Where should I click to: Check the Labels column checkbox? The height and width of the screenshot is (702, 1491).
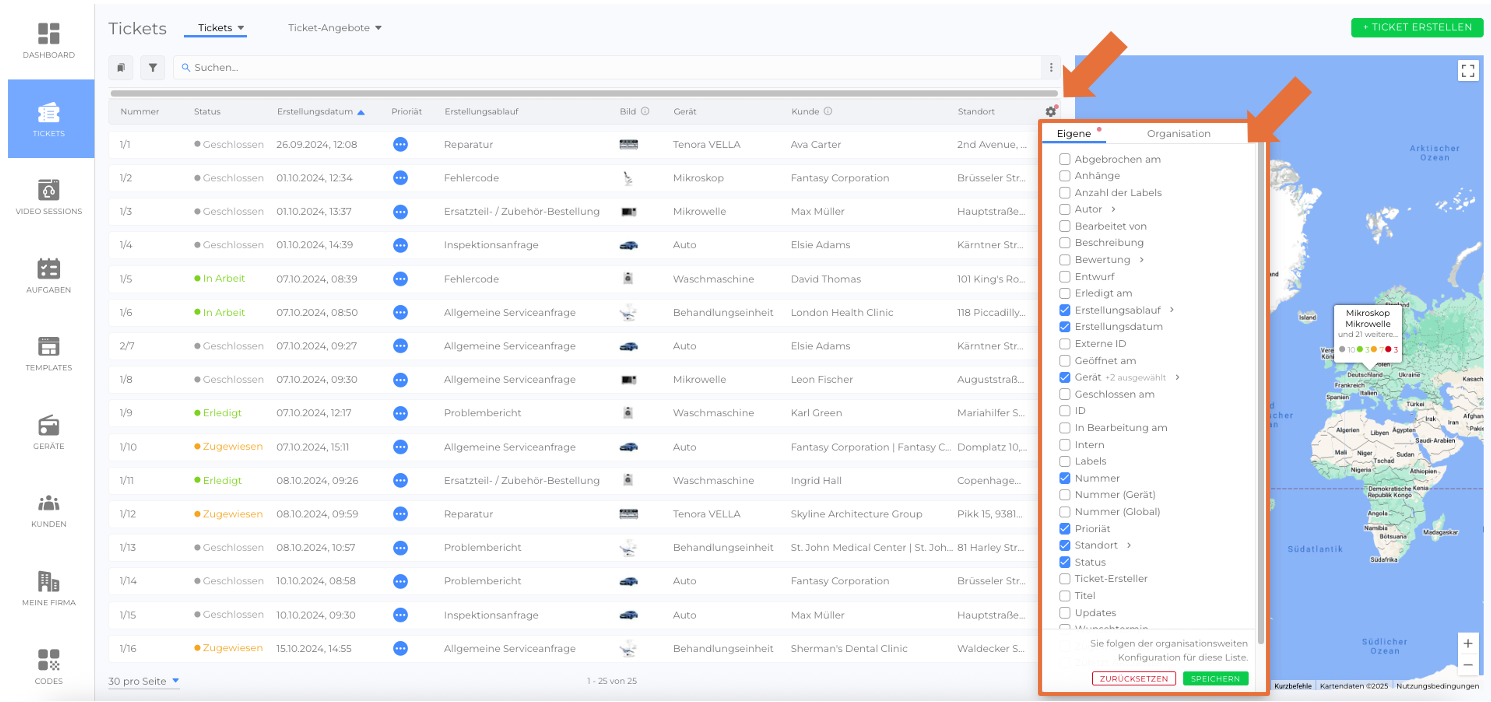tap(1065, 461)
